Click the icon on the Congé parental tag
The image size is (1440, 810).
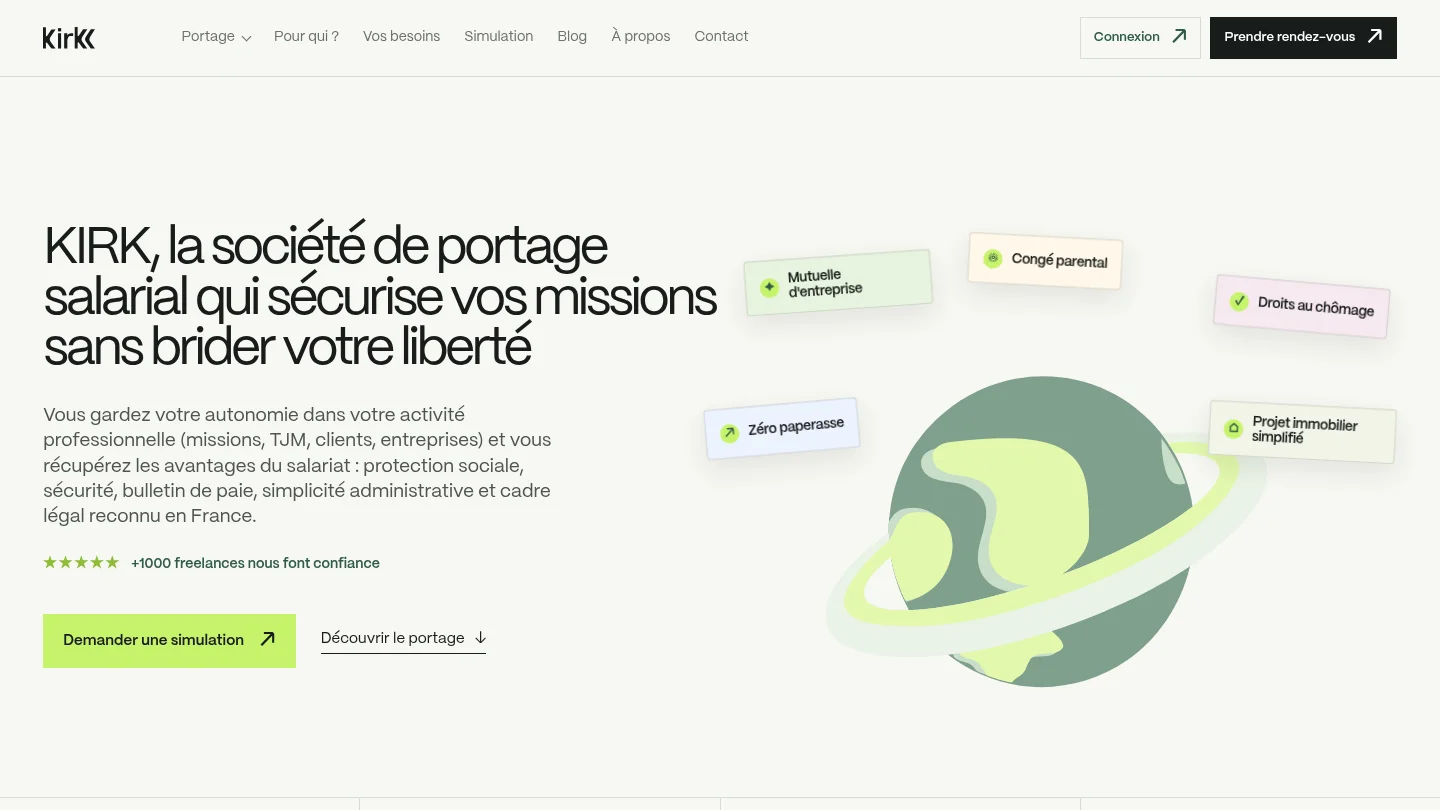[992, 258]
